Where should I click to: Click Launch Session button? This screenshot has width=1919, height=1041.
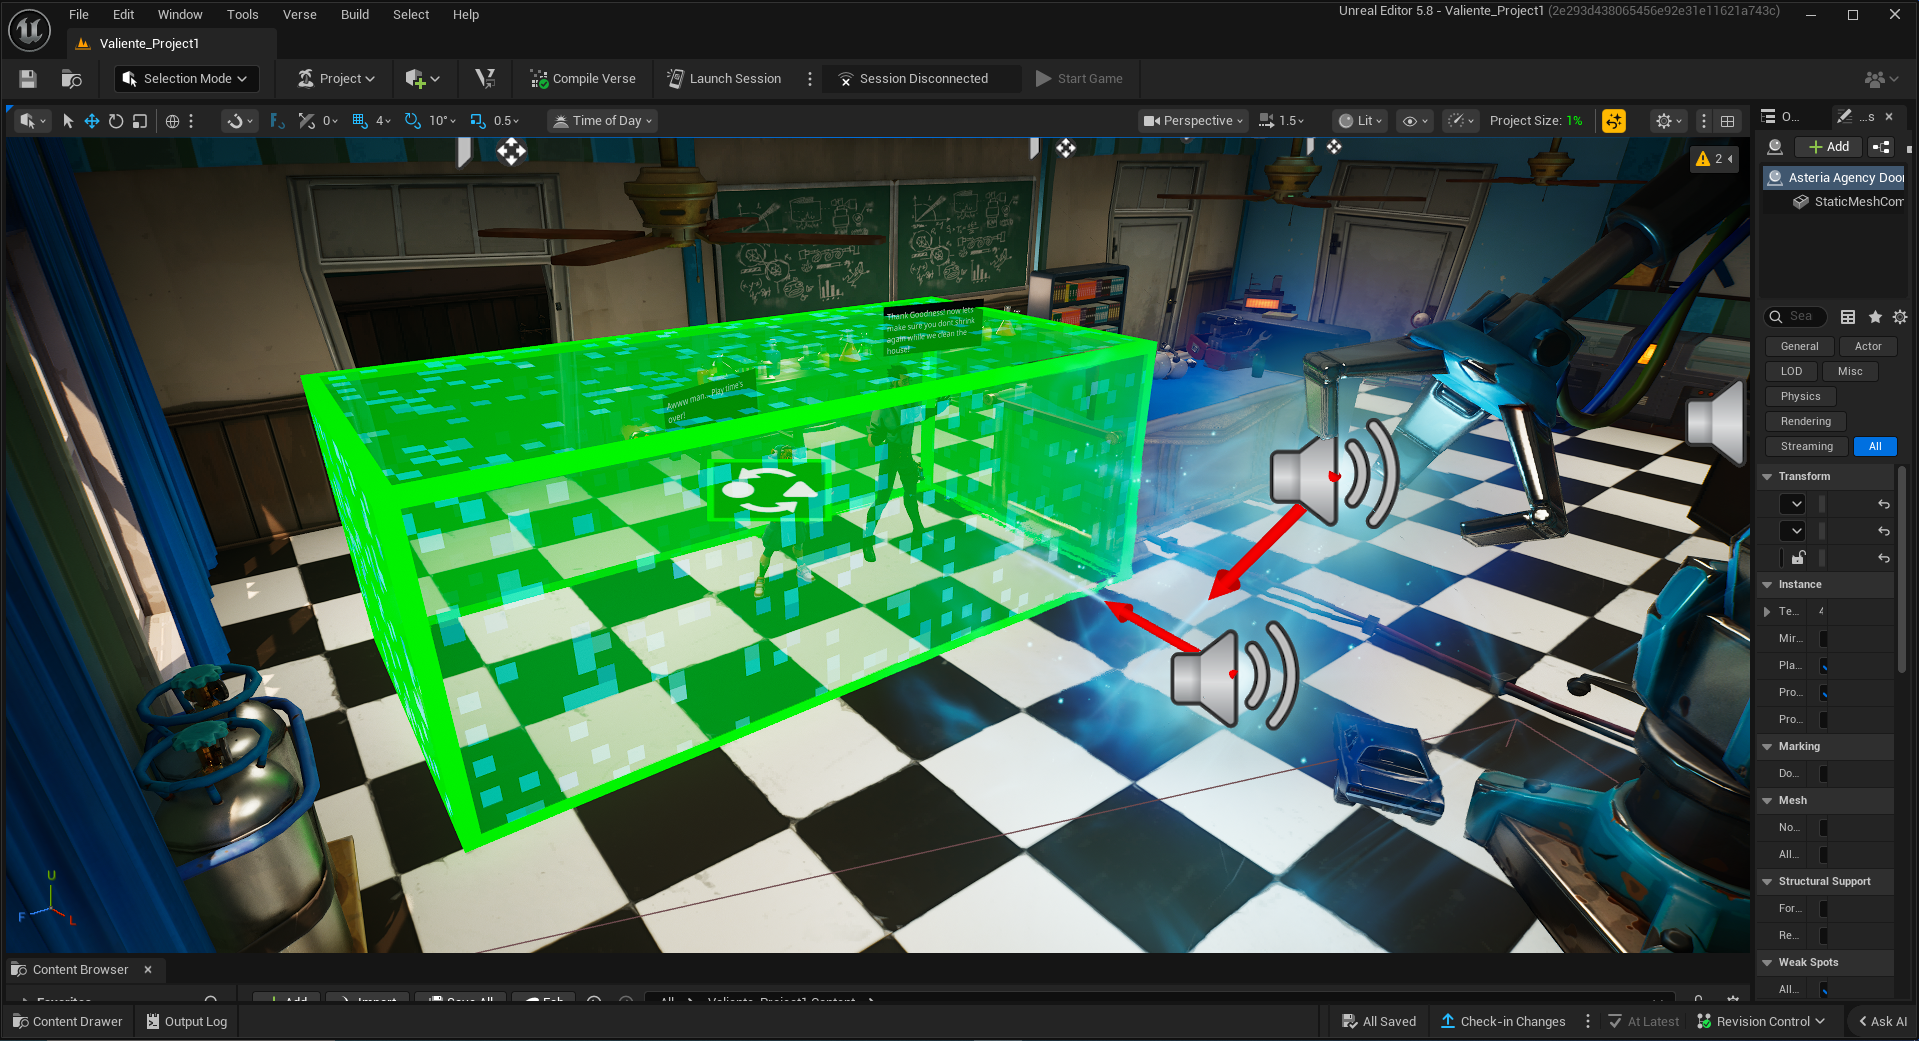point(724,79)
